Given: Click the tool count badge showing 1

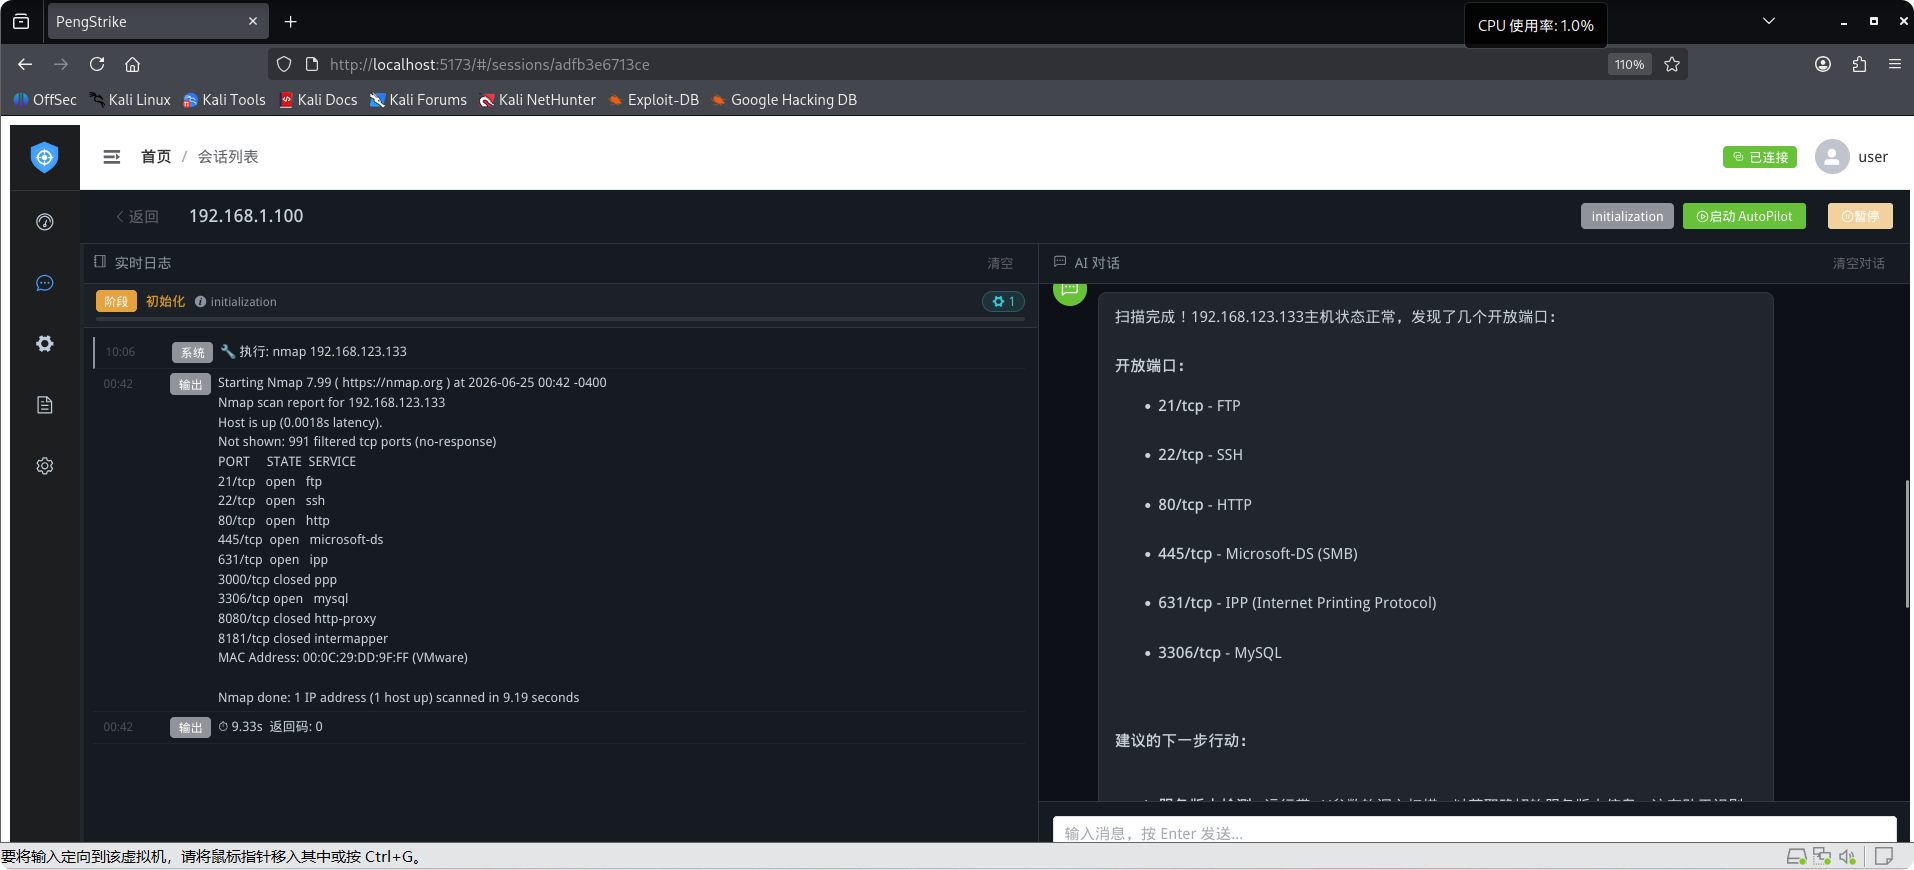Looking at the screenshot, I should [x=1003, y=302].
